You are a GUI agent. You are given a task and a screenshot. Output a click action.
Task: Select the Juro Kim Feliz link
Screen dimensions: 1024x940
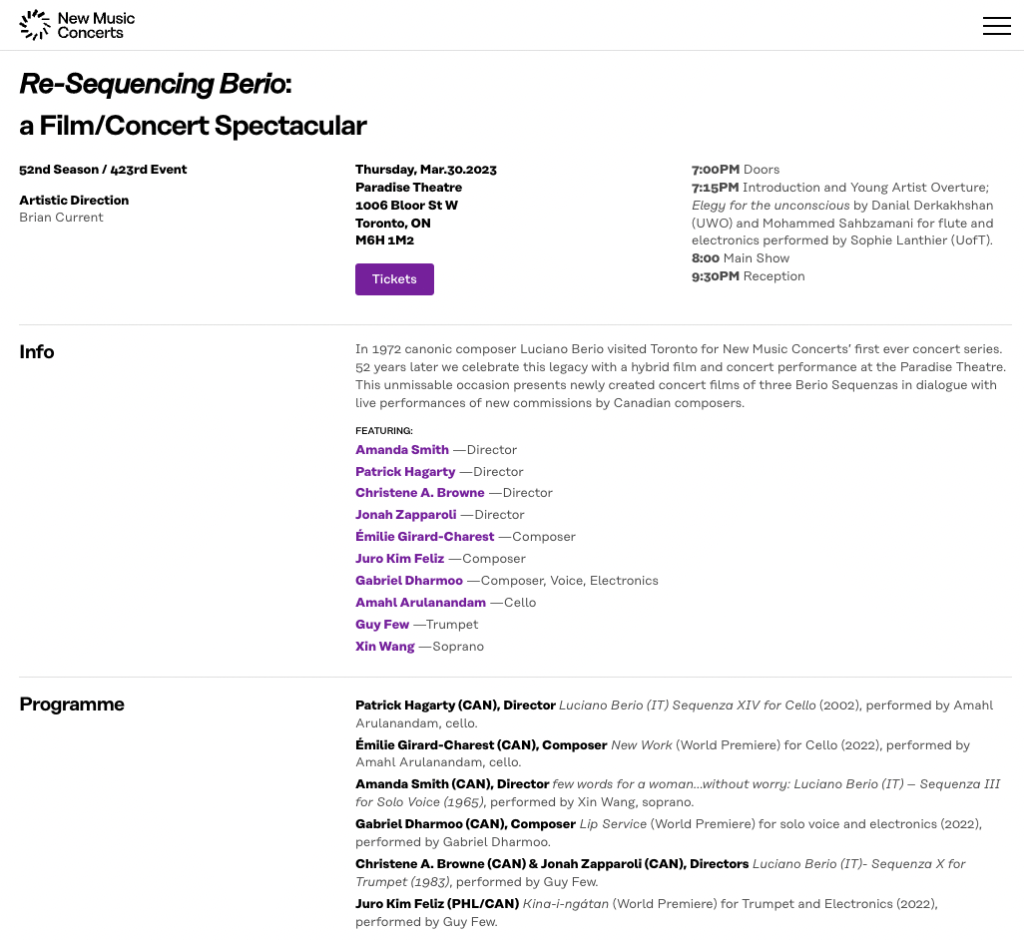click(x=400, y=559)
